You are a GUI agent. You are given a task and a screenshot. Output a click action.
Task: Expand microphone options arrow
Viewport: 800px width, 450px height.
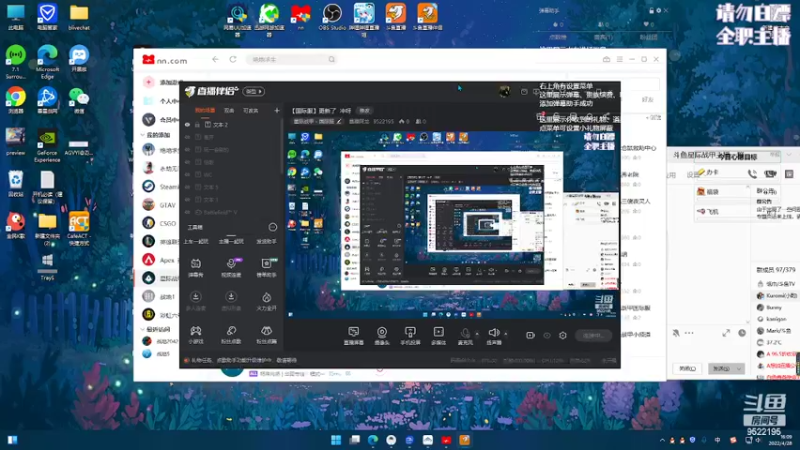(x=477, y=334)
